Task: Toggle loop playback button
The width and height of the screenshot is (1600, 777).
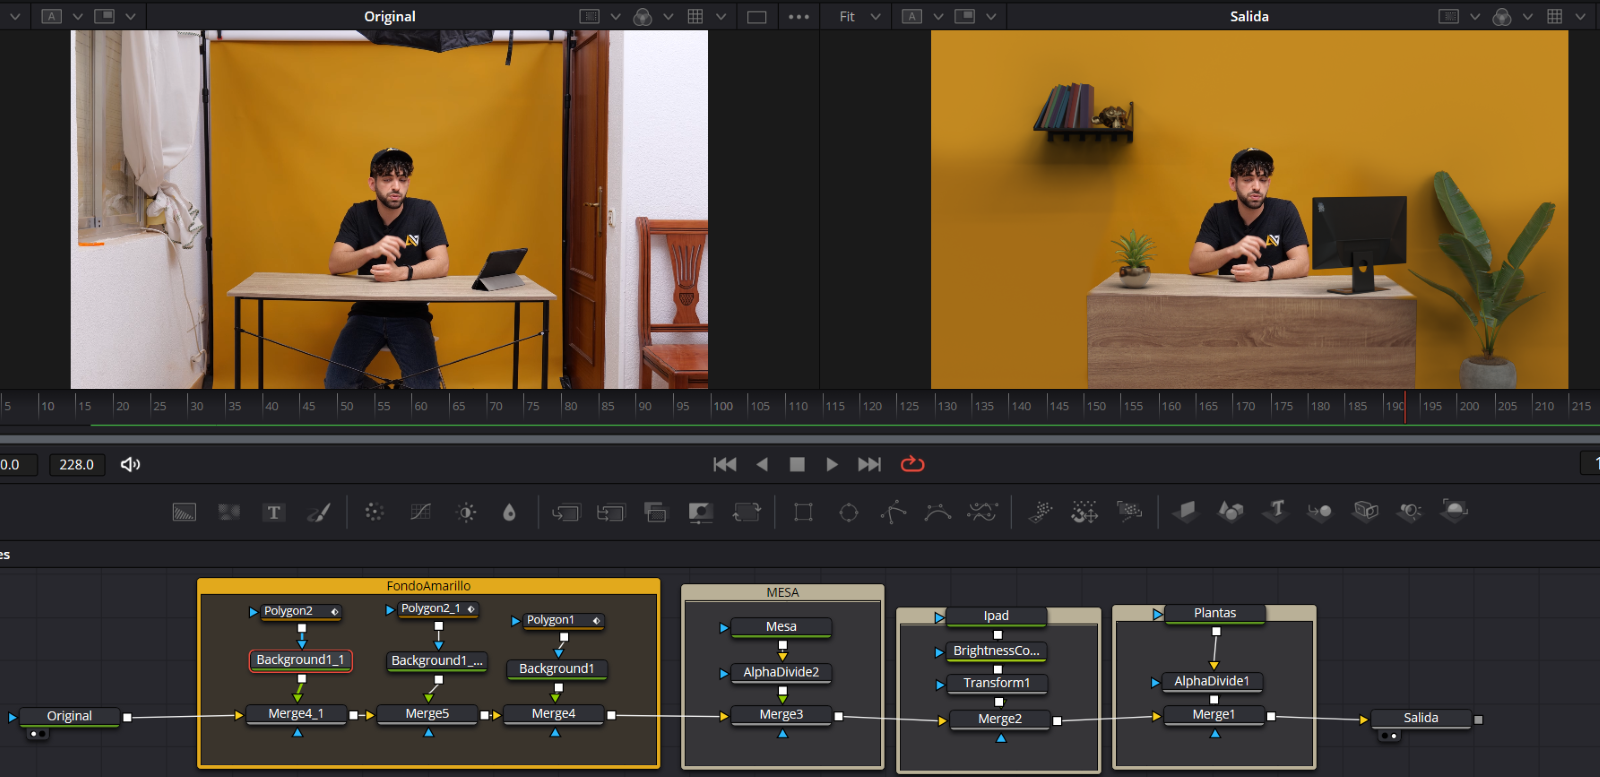Action: point(912,464)
